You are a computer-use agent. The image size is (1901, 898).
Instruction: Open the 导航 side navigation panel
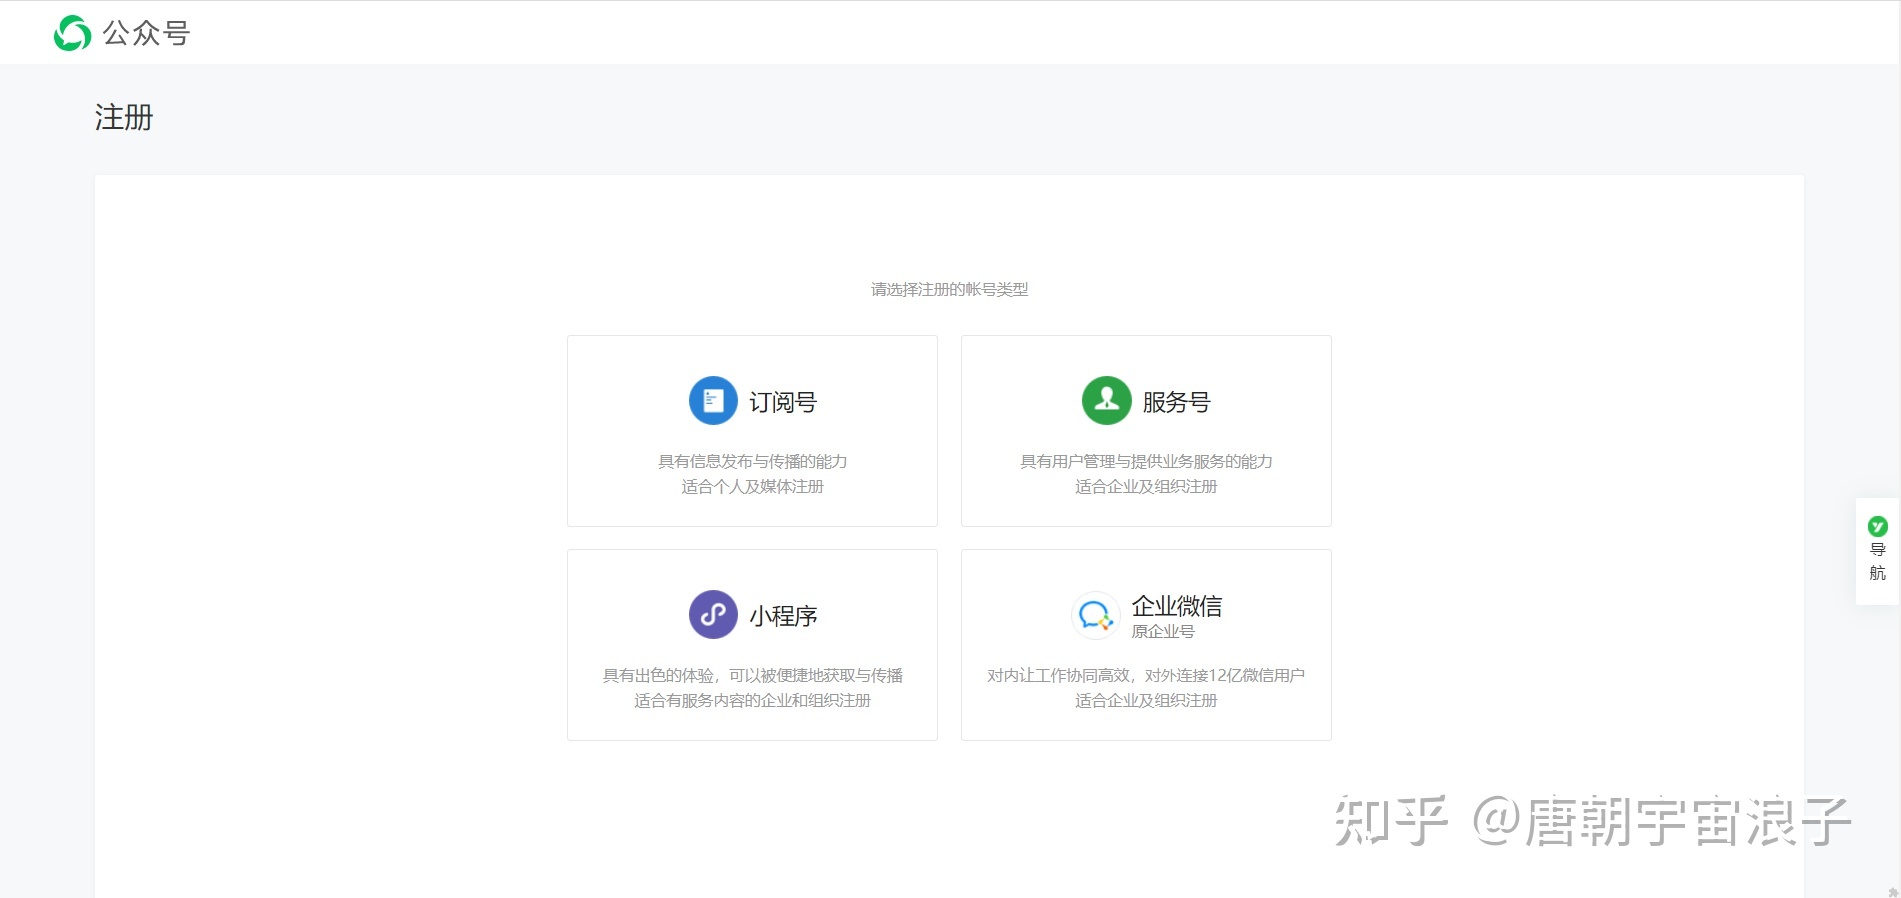click(x=1878, y=551)
